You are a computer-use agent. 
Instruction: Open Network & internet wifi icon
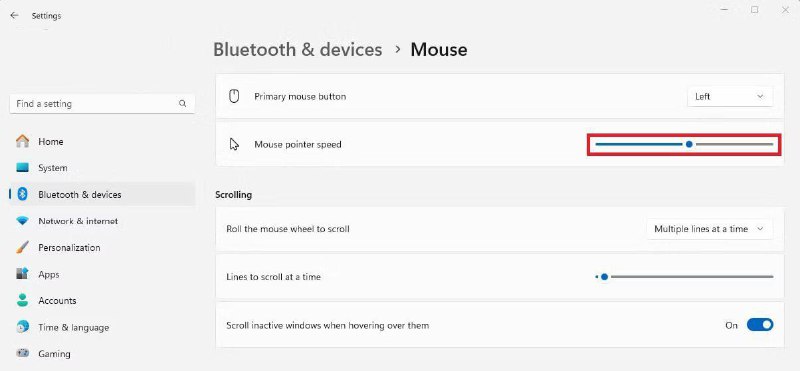(x=22, y=221)
